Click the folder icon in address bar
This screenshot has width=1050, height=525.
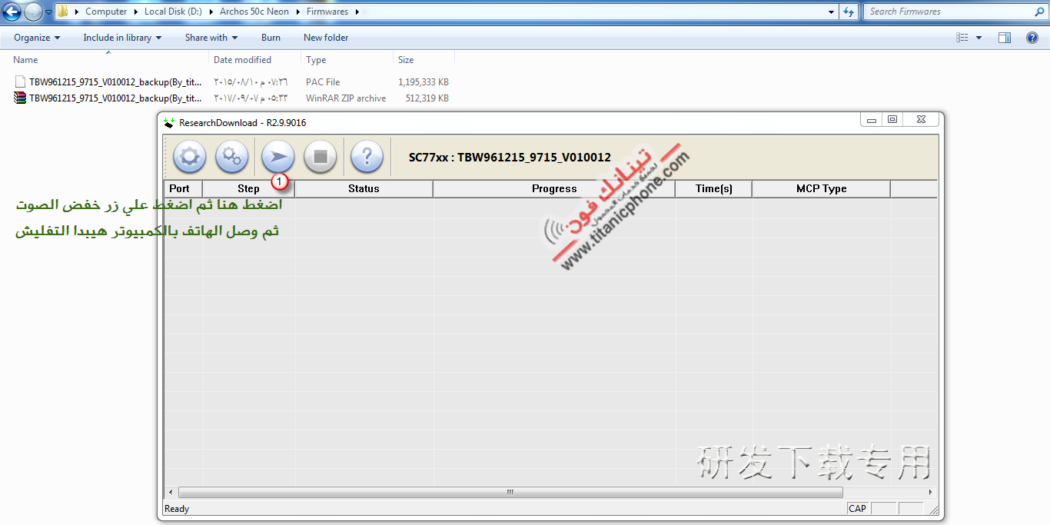click(62, 11)
